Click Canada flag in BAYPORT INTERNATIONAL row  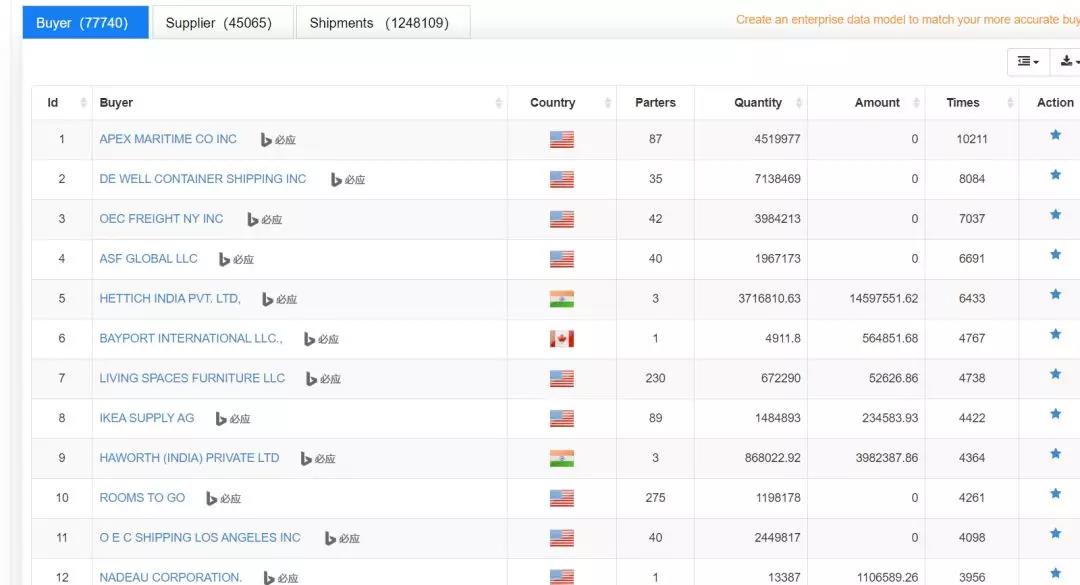(x=561, y=339)
